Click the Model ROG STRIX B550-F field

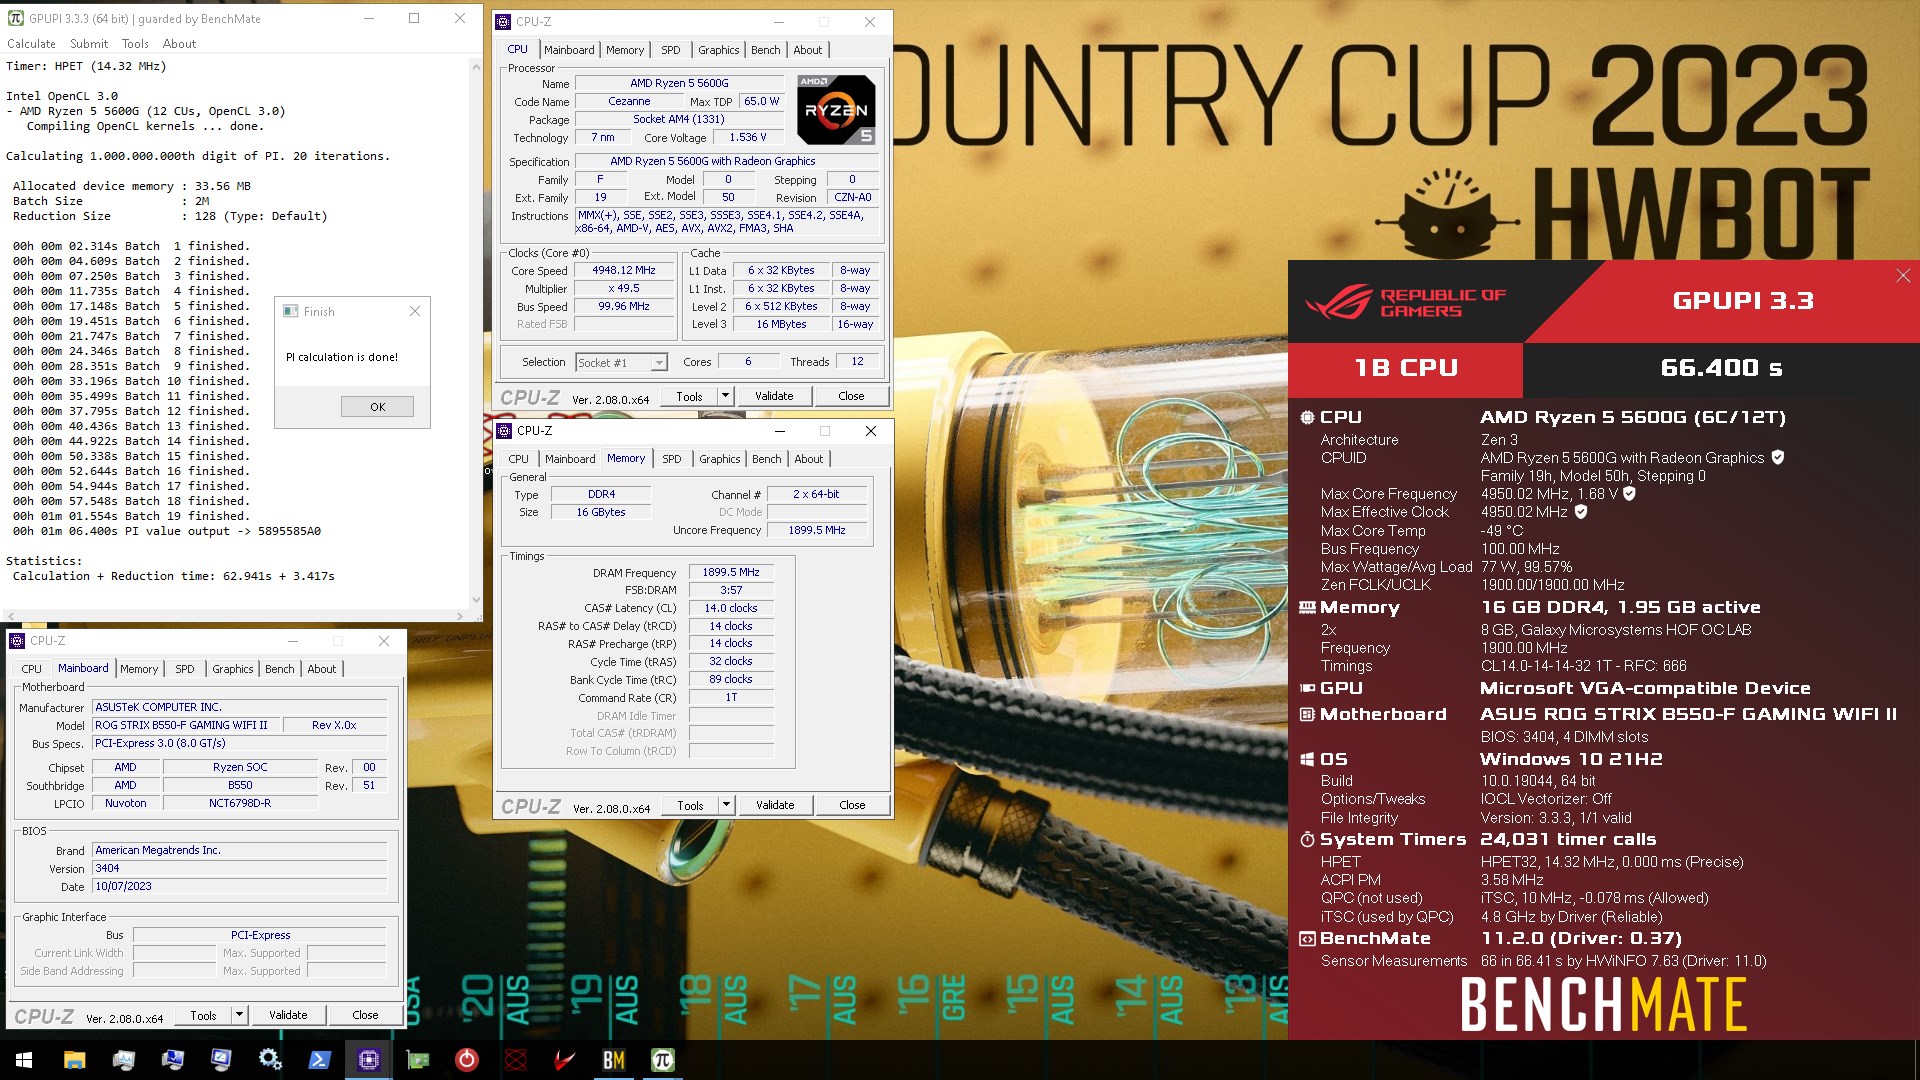pyautogui.click(x=186, y=725)
